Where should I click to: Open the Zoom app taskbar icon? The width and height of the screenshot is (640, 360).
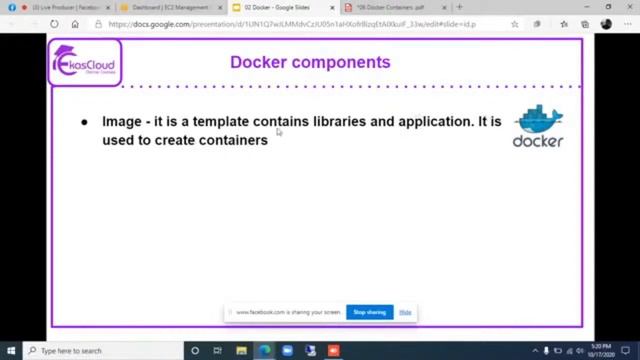pos(287,351)
